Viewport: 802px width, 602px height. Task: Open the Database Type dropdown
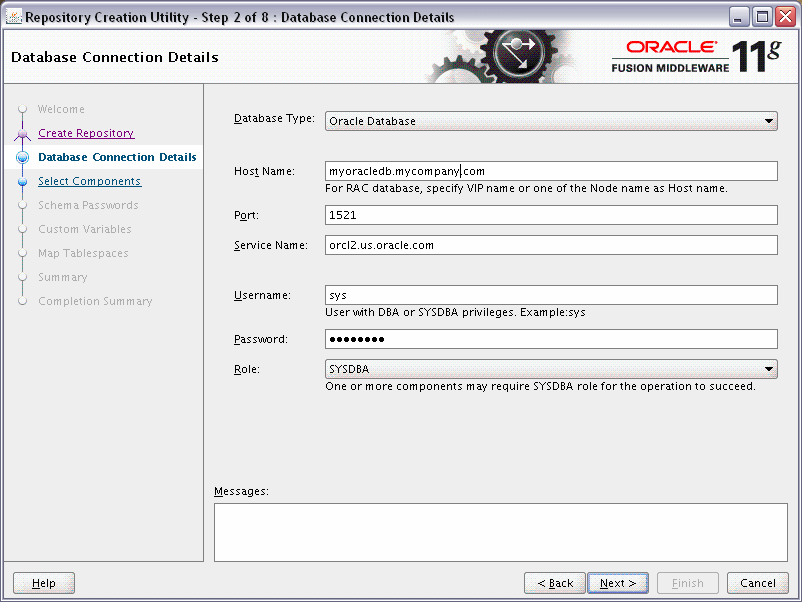pos(550,120)
